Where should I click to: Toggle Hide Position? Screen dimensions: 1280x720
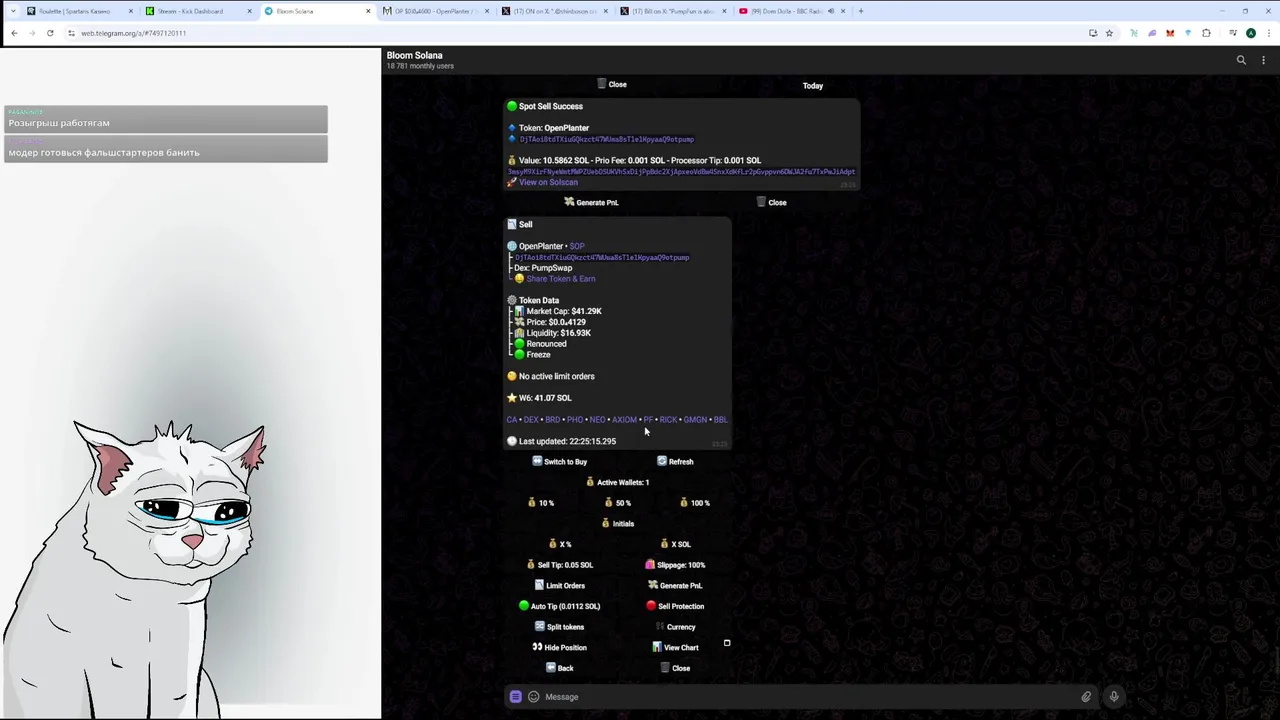(x=560, y=648)
